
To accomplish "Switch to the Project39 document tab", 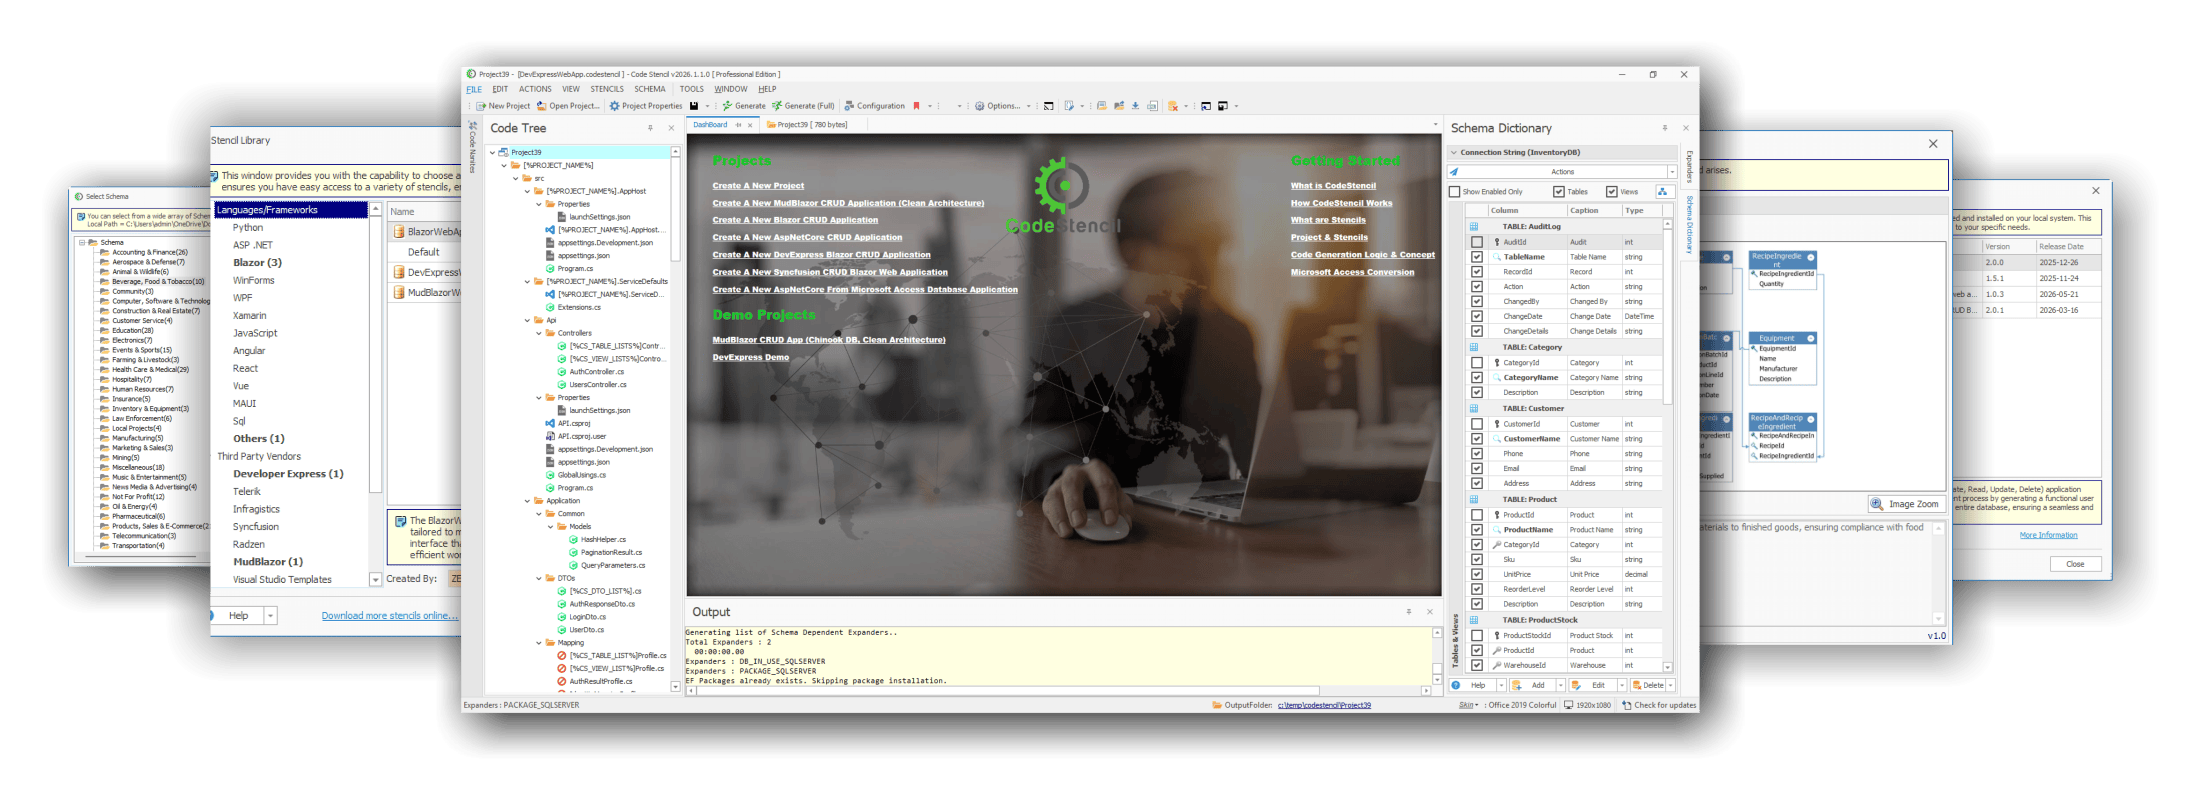I will click(x=807, y=125).
